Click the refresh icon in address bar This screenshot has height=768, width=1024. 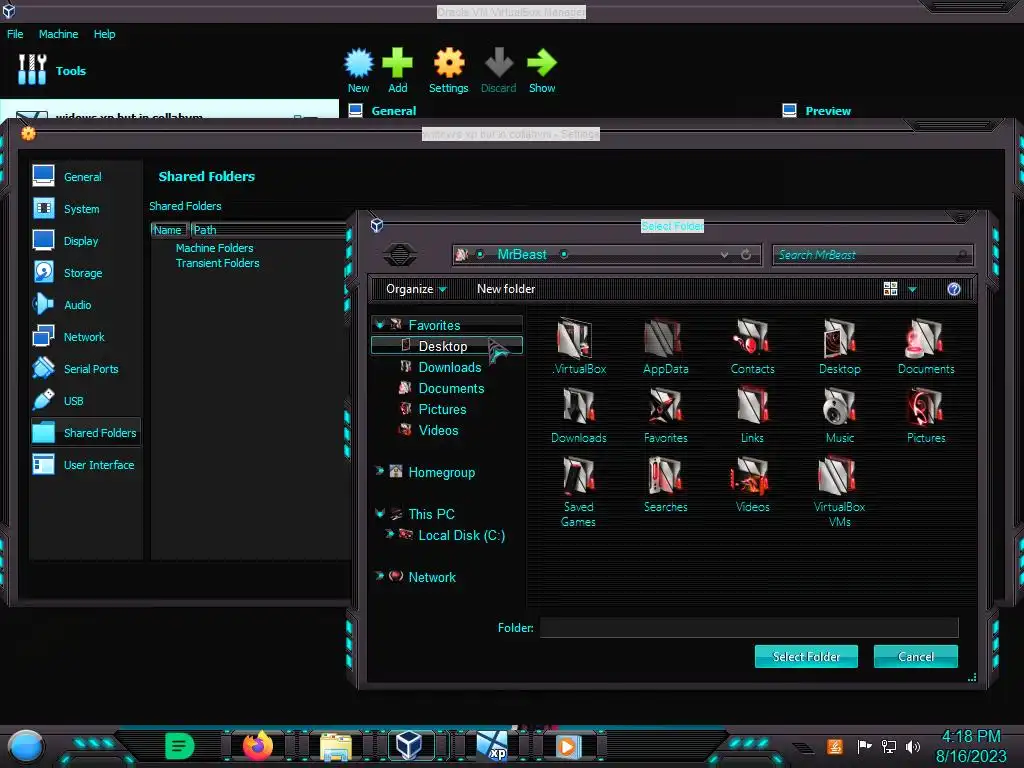coord(746,255)
